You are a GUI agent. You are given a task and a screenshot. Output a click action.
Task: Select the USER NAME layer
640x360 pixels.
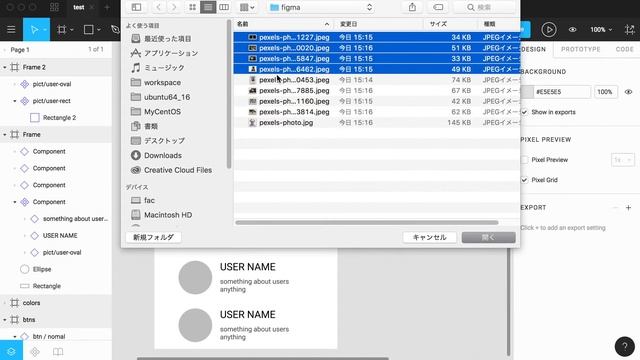[x=60, y=236]
